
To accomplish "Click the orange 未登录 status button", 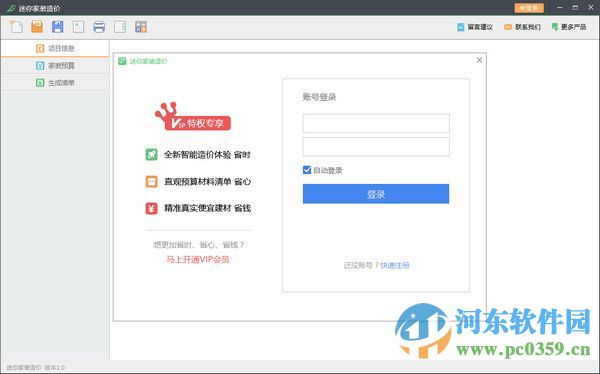I will pos(529,8).
